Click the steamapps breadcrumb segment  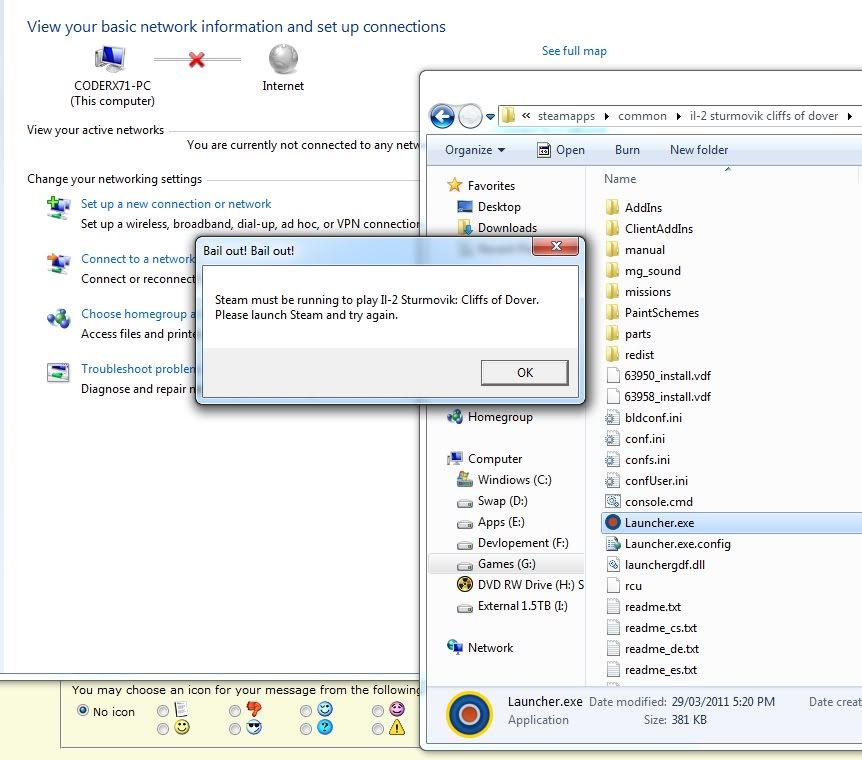click(566, 116)
